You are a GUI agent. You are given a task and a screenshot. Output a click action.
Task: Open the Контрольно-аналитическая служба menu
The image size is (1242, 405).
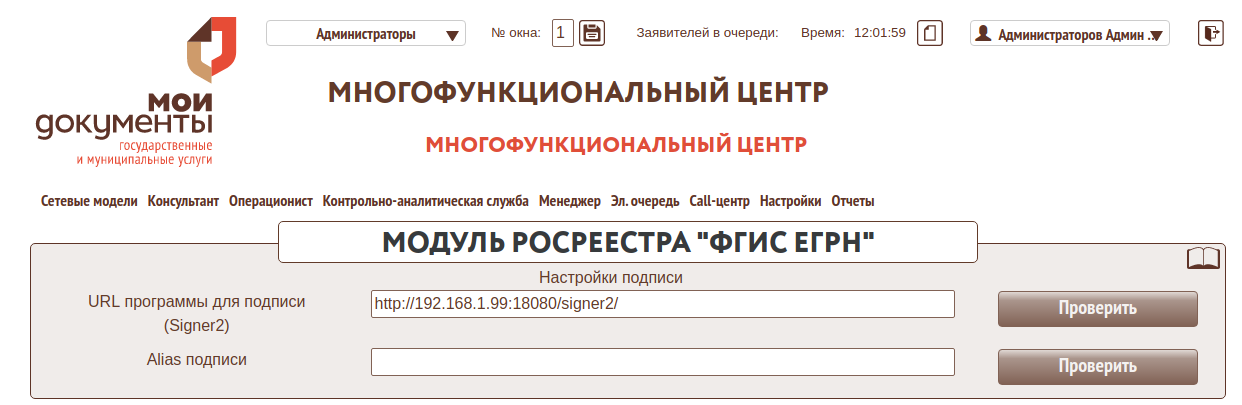tap(425, 201)
